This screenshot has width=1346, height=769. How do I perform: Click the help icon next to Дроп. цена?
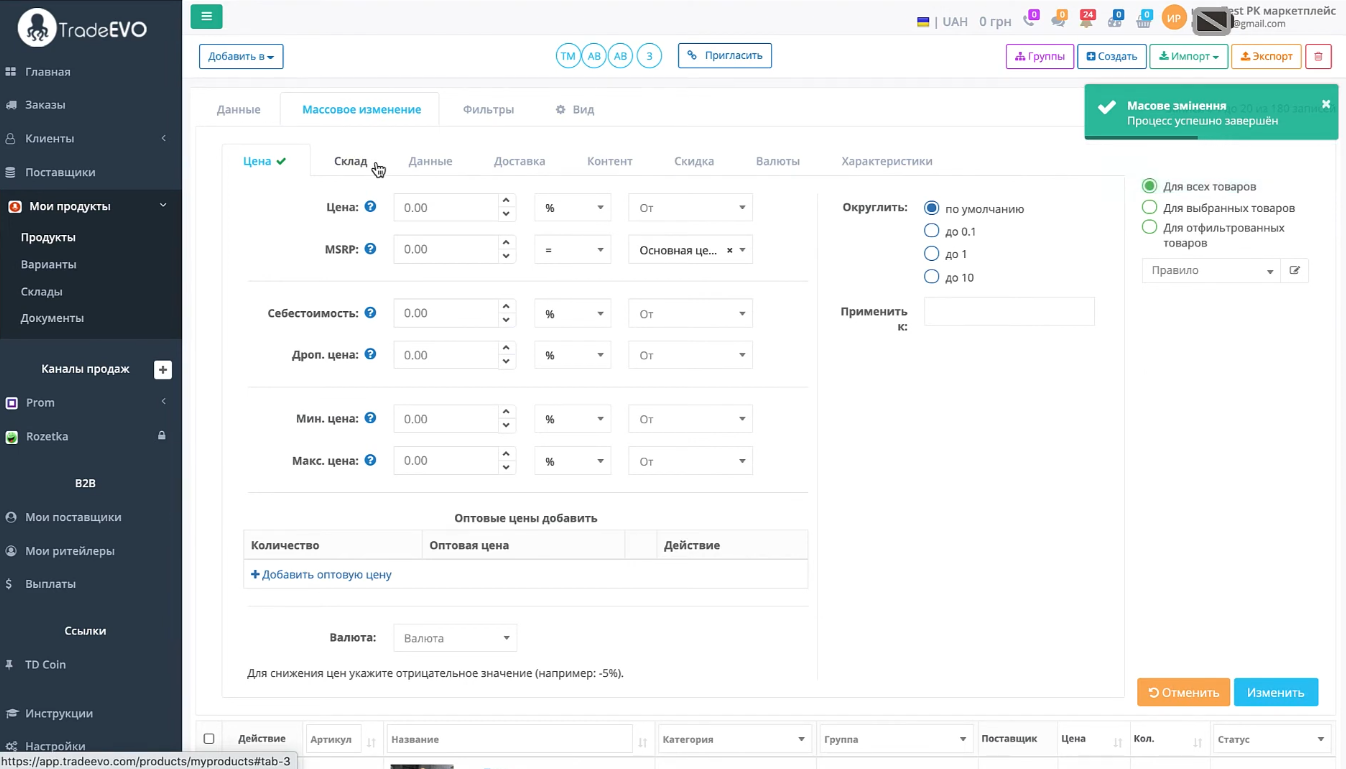pyautogui.click(x=370, y=355)
